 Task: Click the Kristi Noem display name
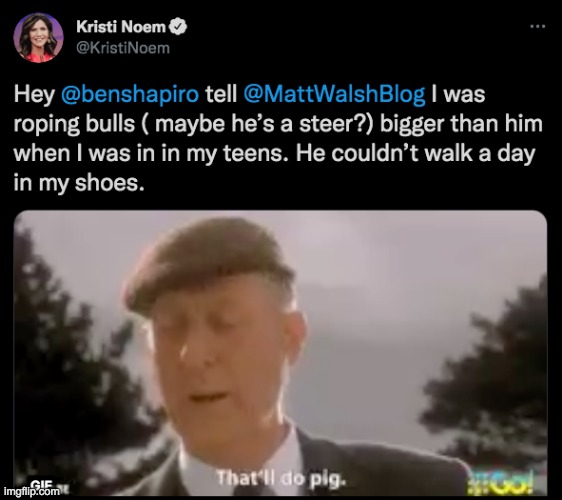[x=121, y=27]
